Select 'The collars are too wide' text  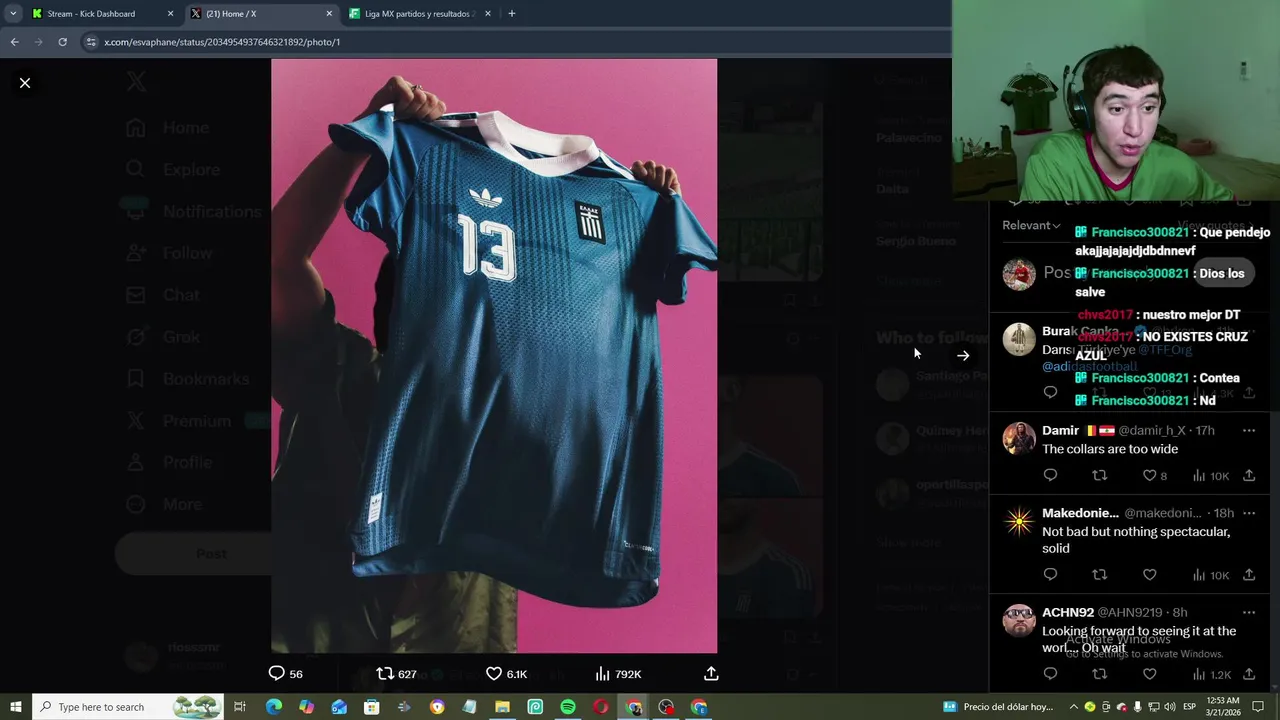click(1110, 449)
